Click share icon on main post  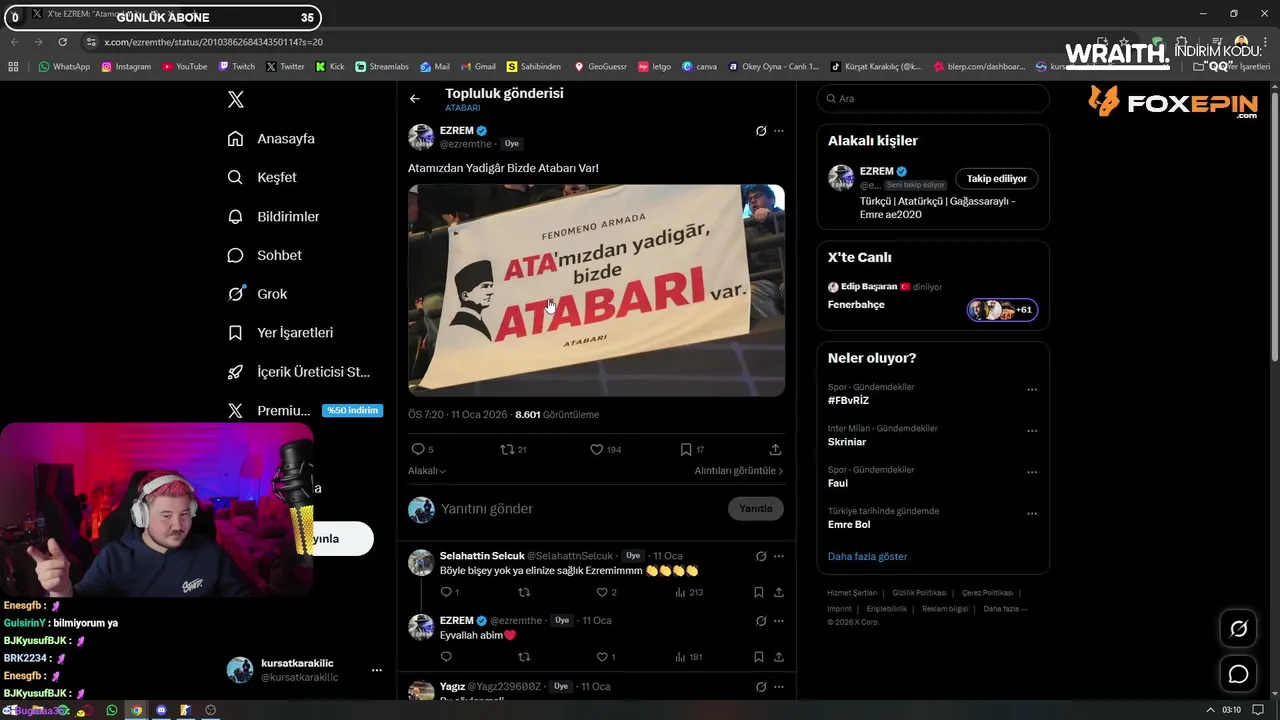pyautogui.click(x=775, y=450)
